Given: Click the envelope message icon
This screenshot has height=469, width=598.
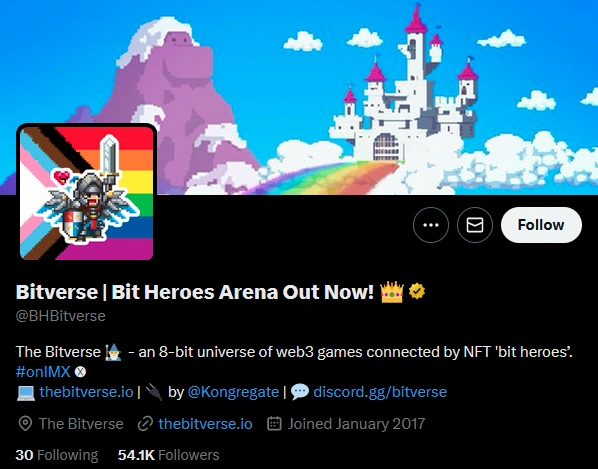Looking at the screenshot, I should point(475,225).
